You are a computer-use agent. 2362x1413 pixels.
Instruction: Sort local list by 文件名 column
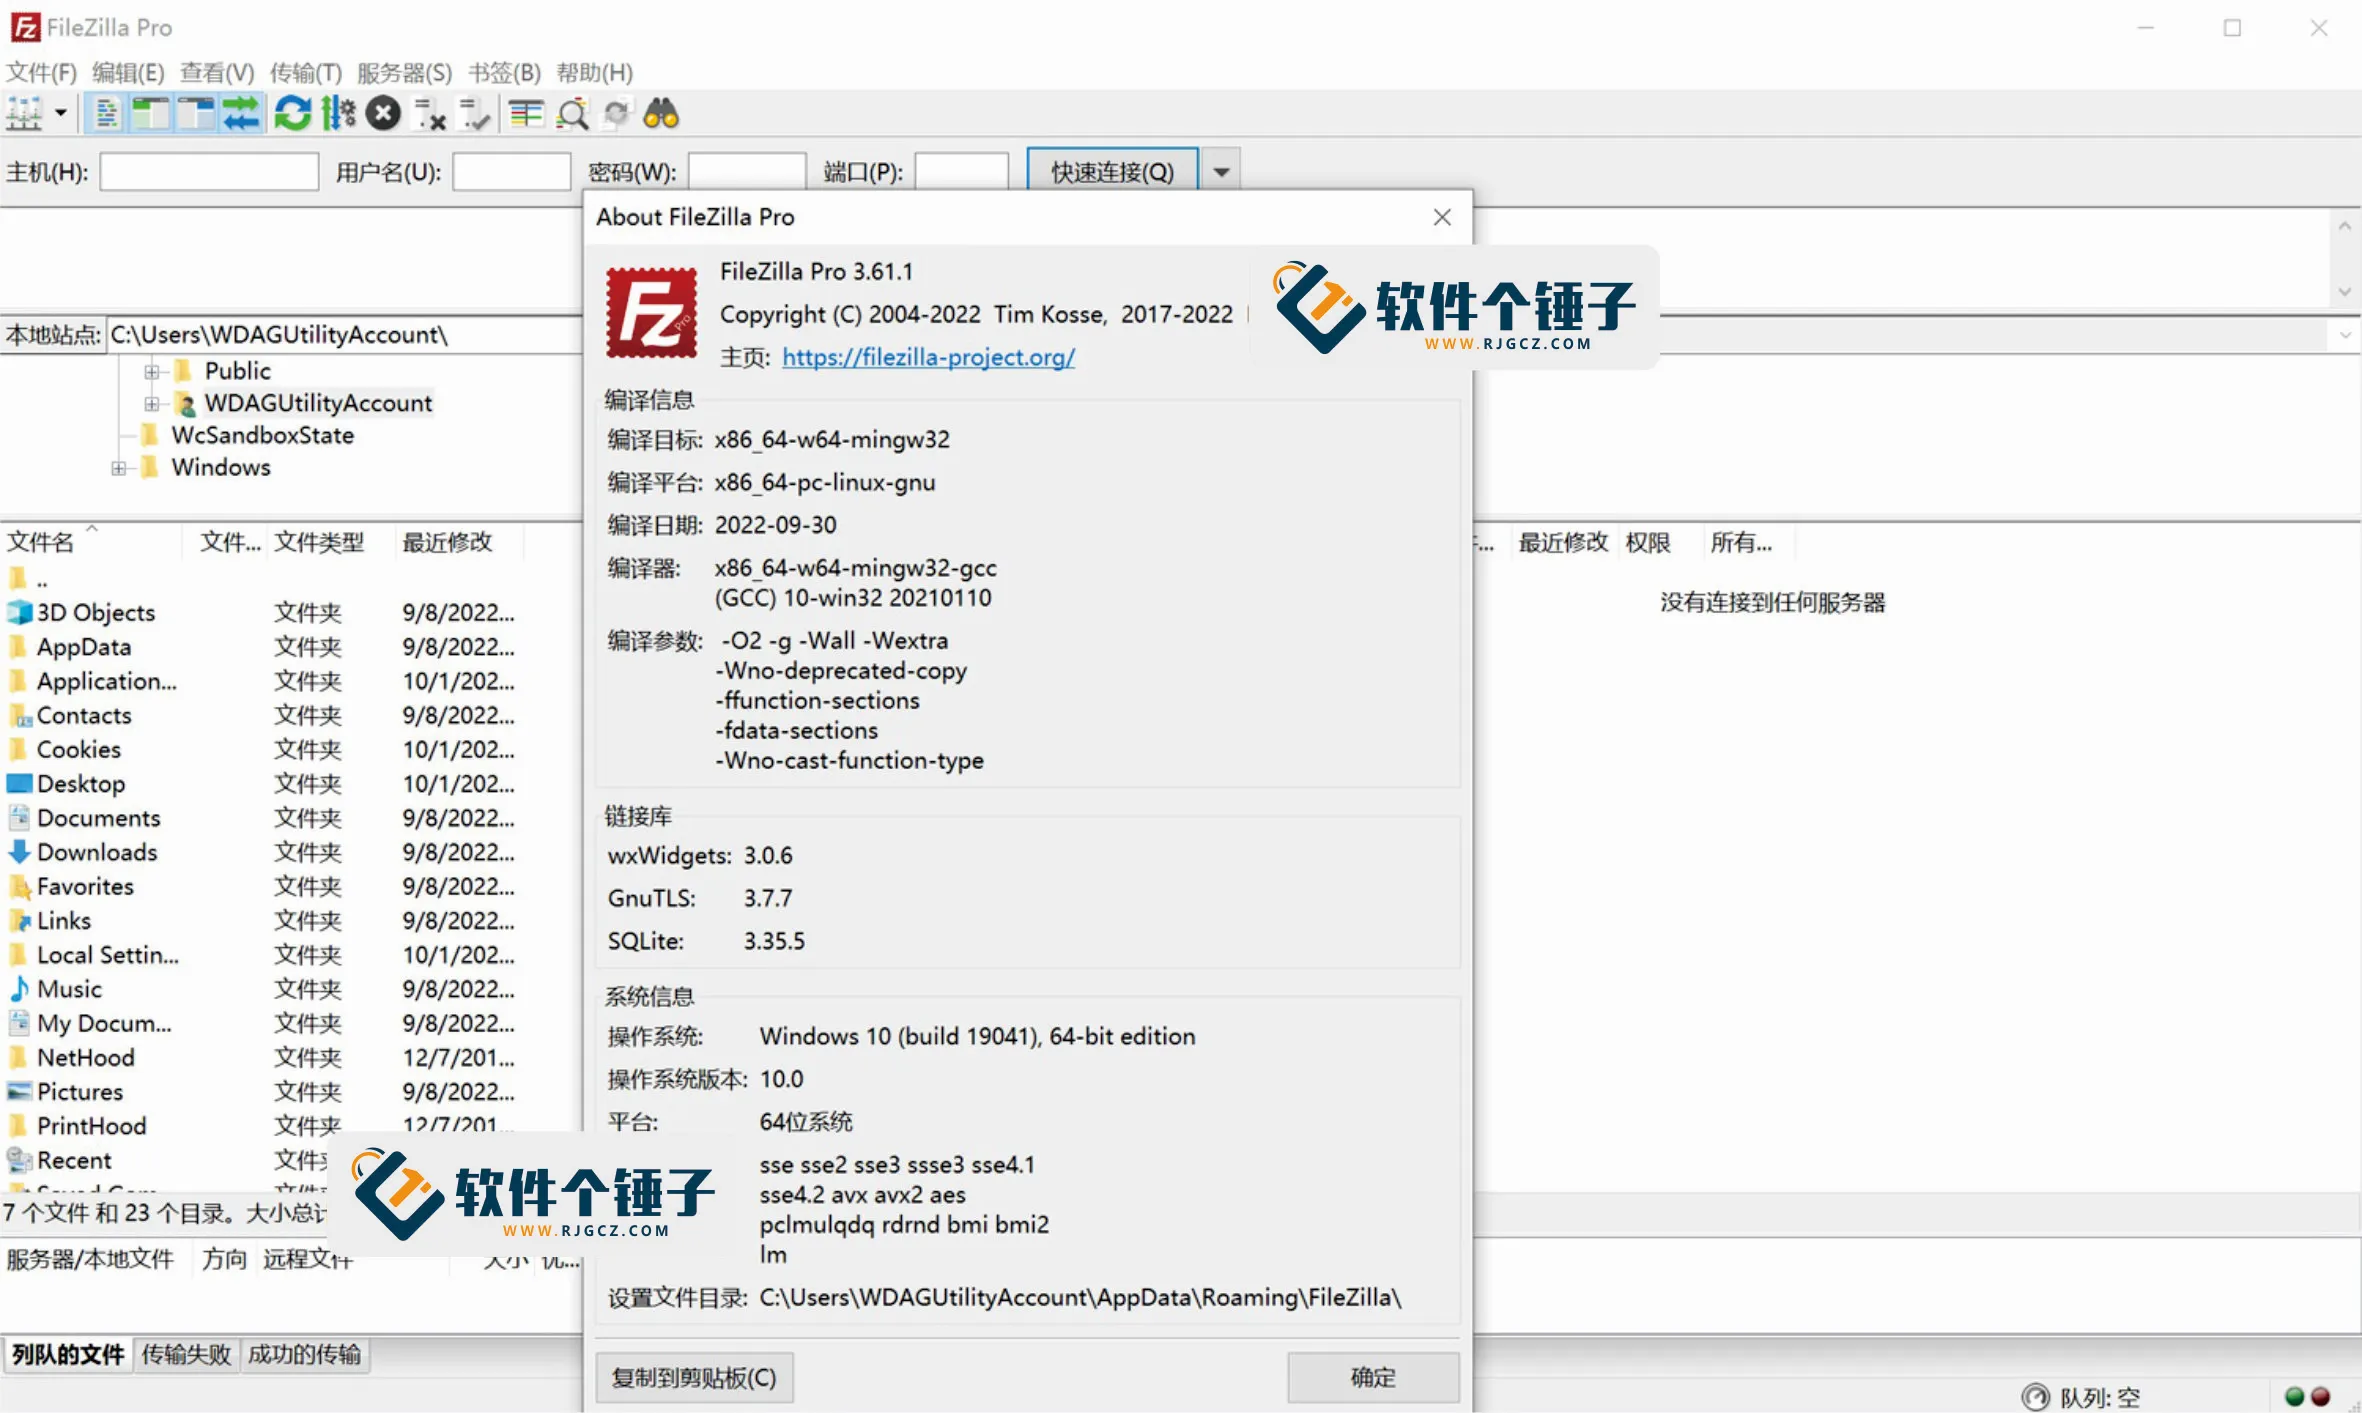(90, 542)
